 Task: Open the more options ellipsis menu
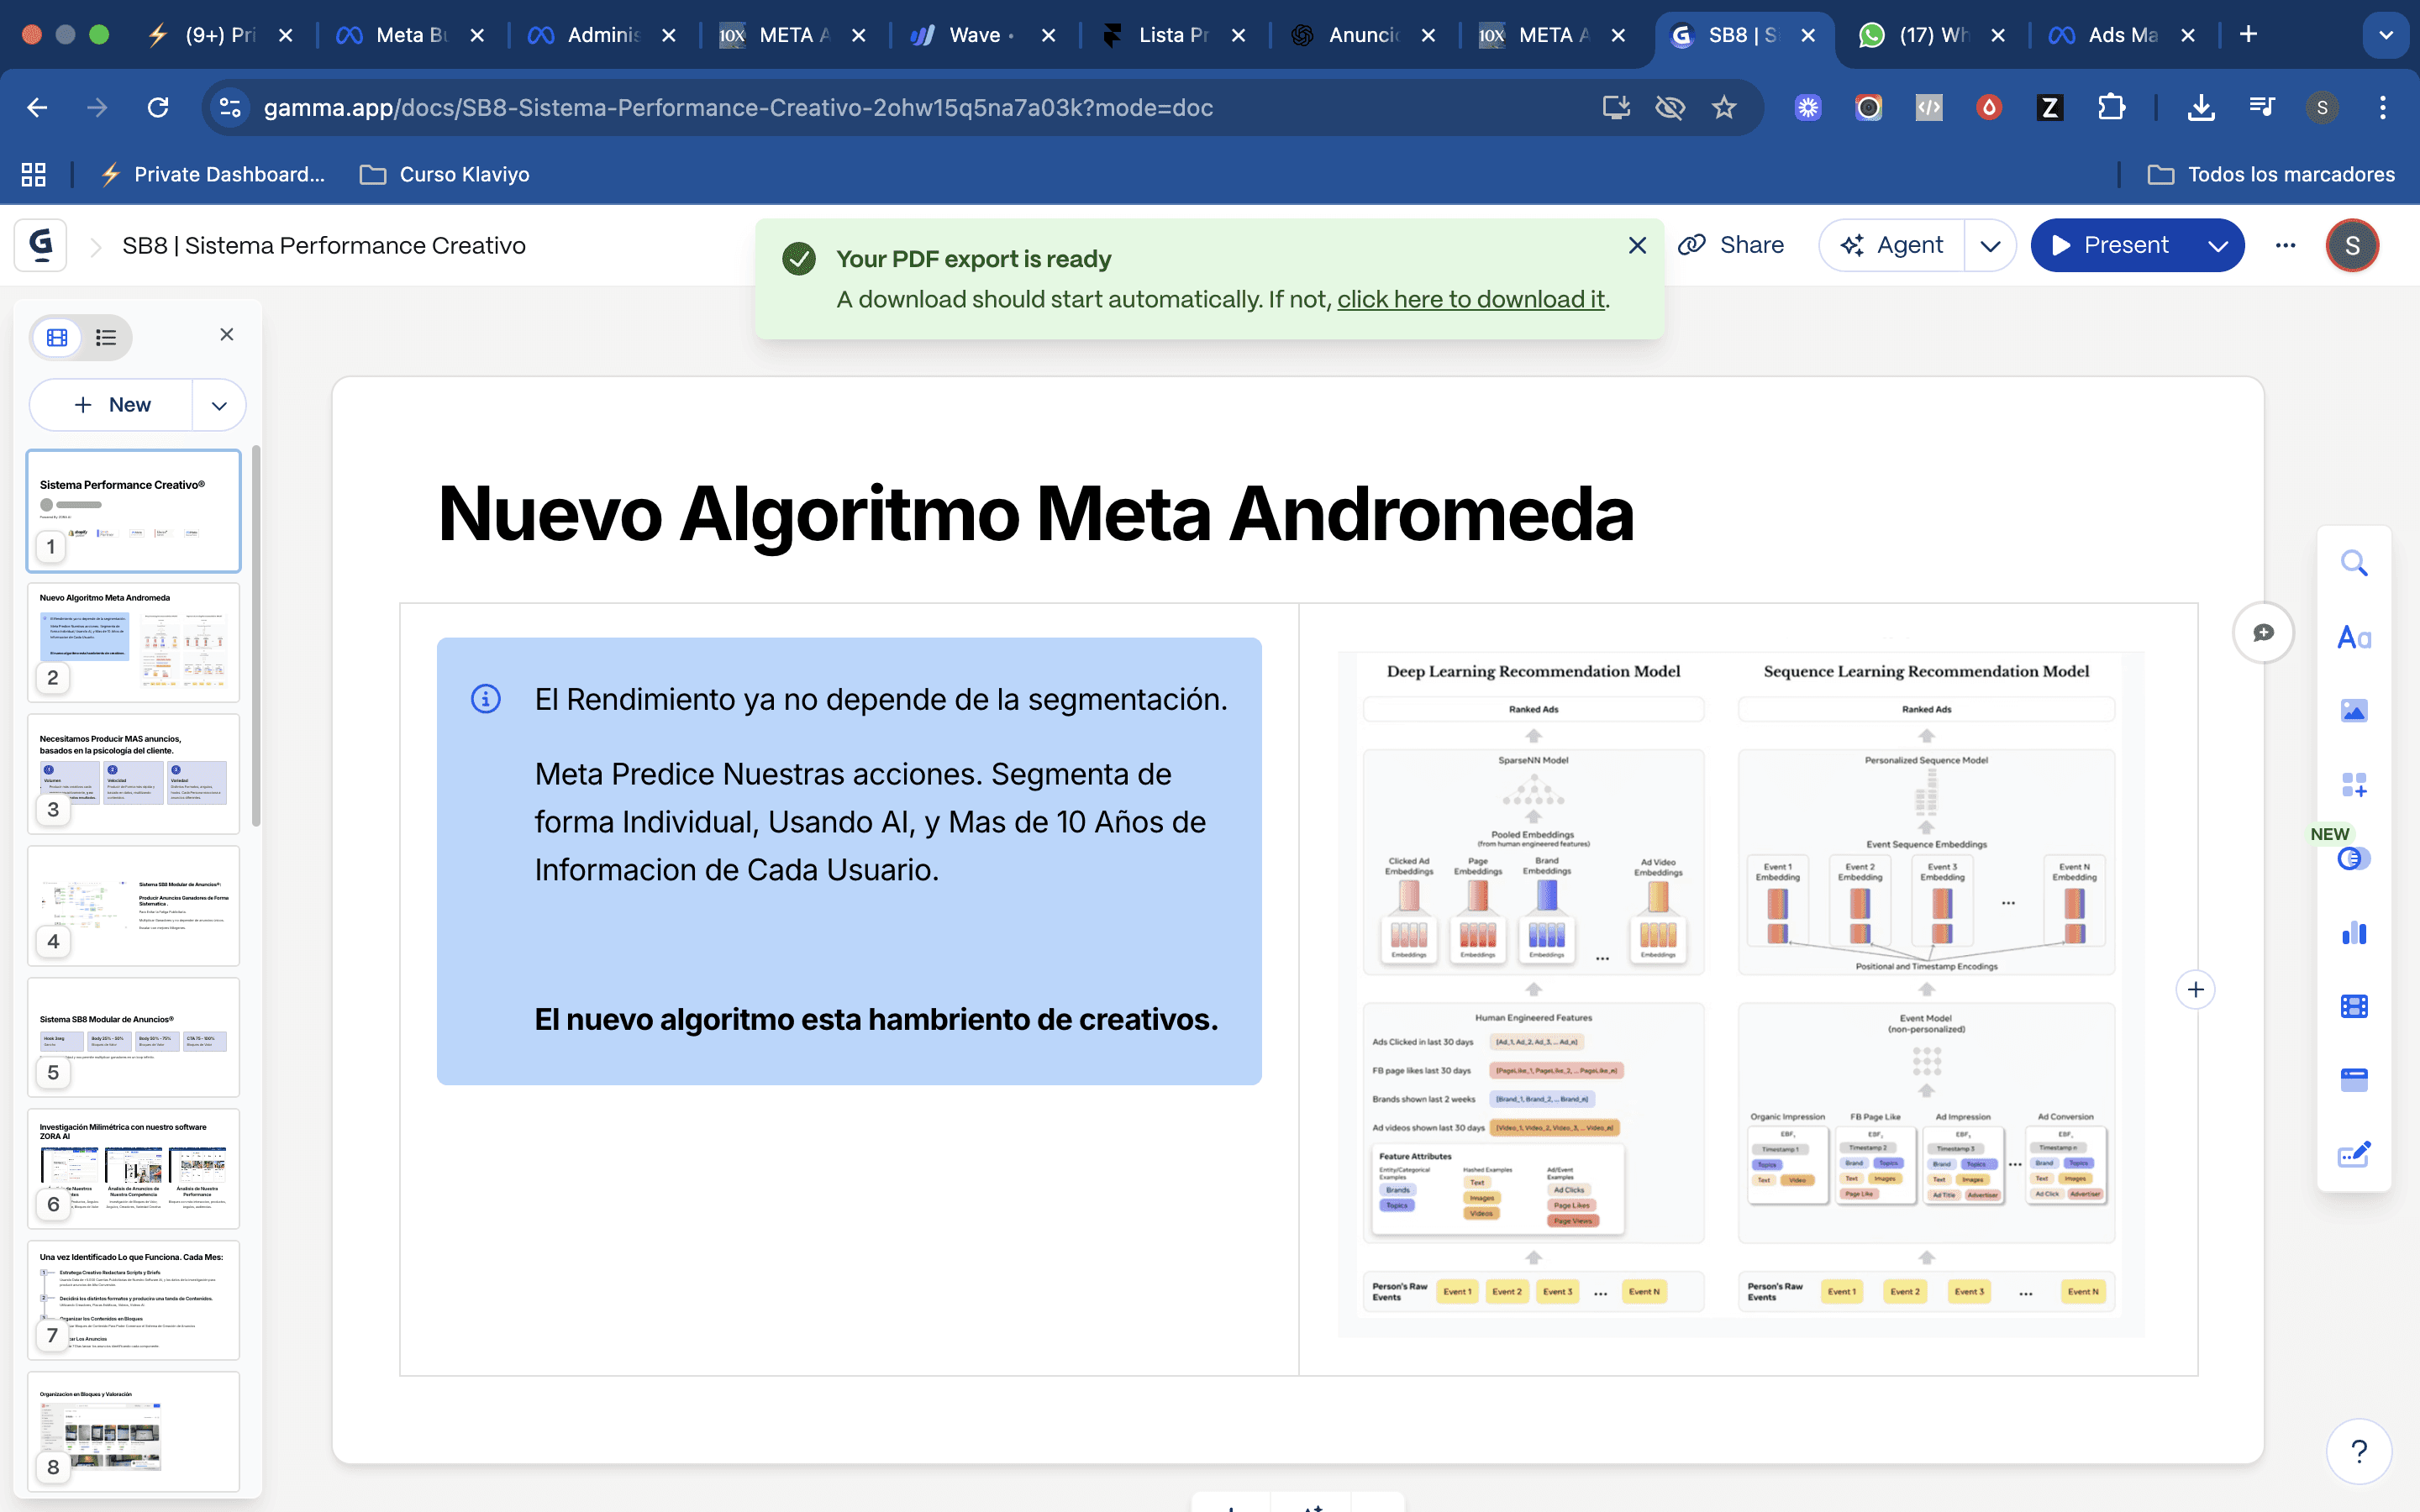(2285, 245)
